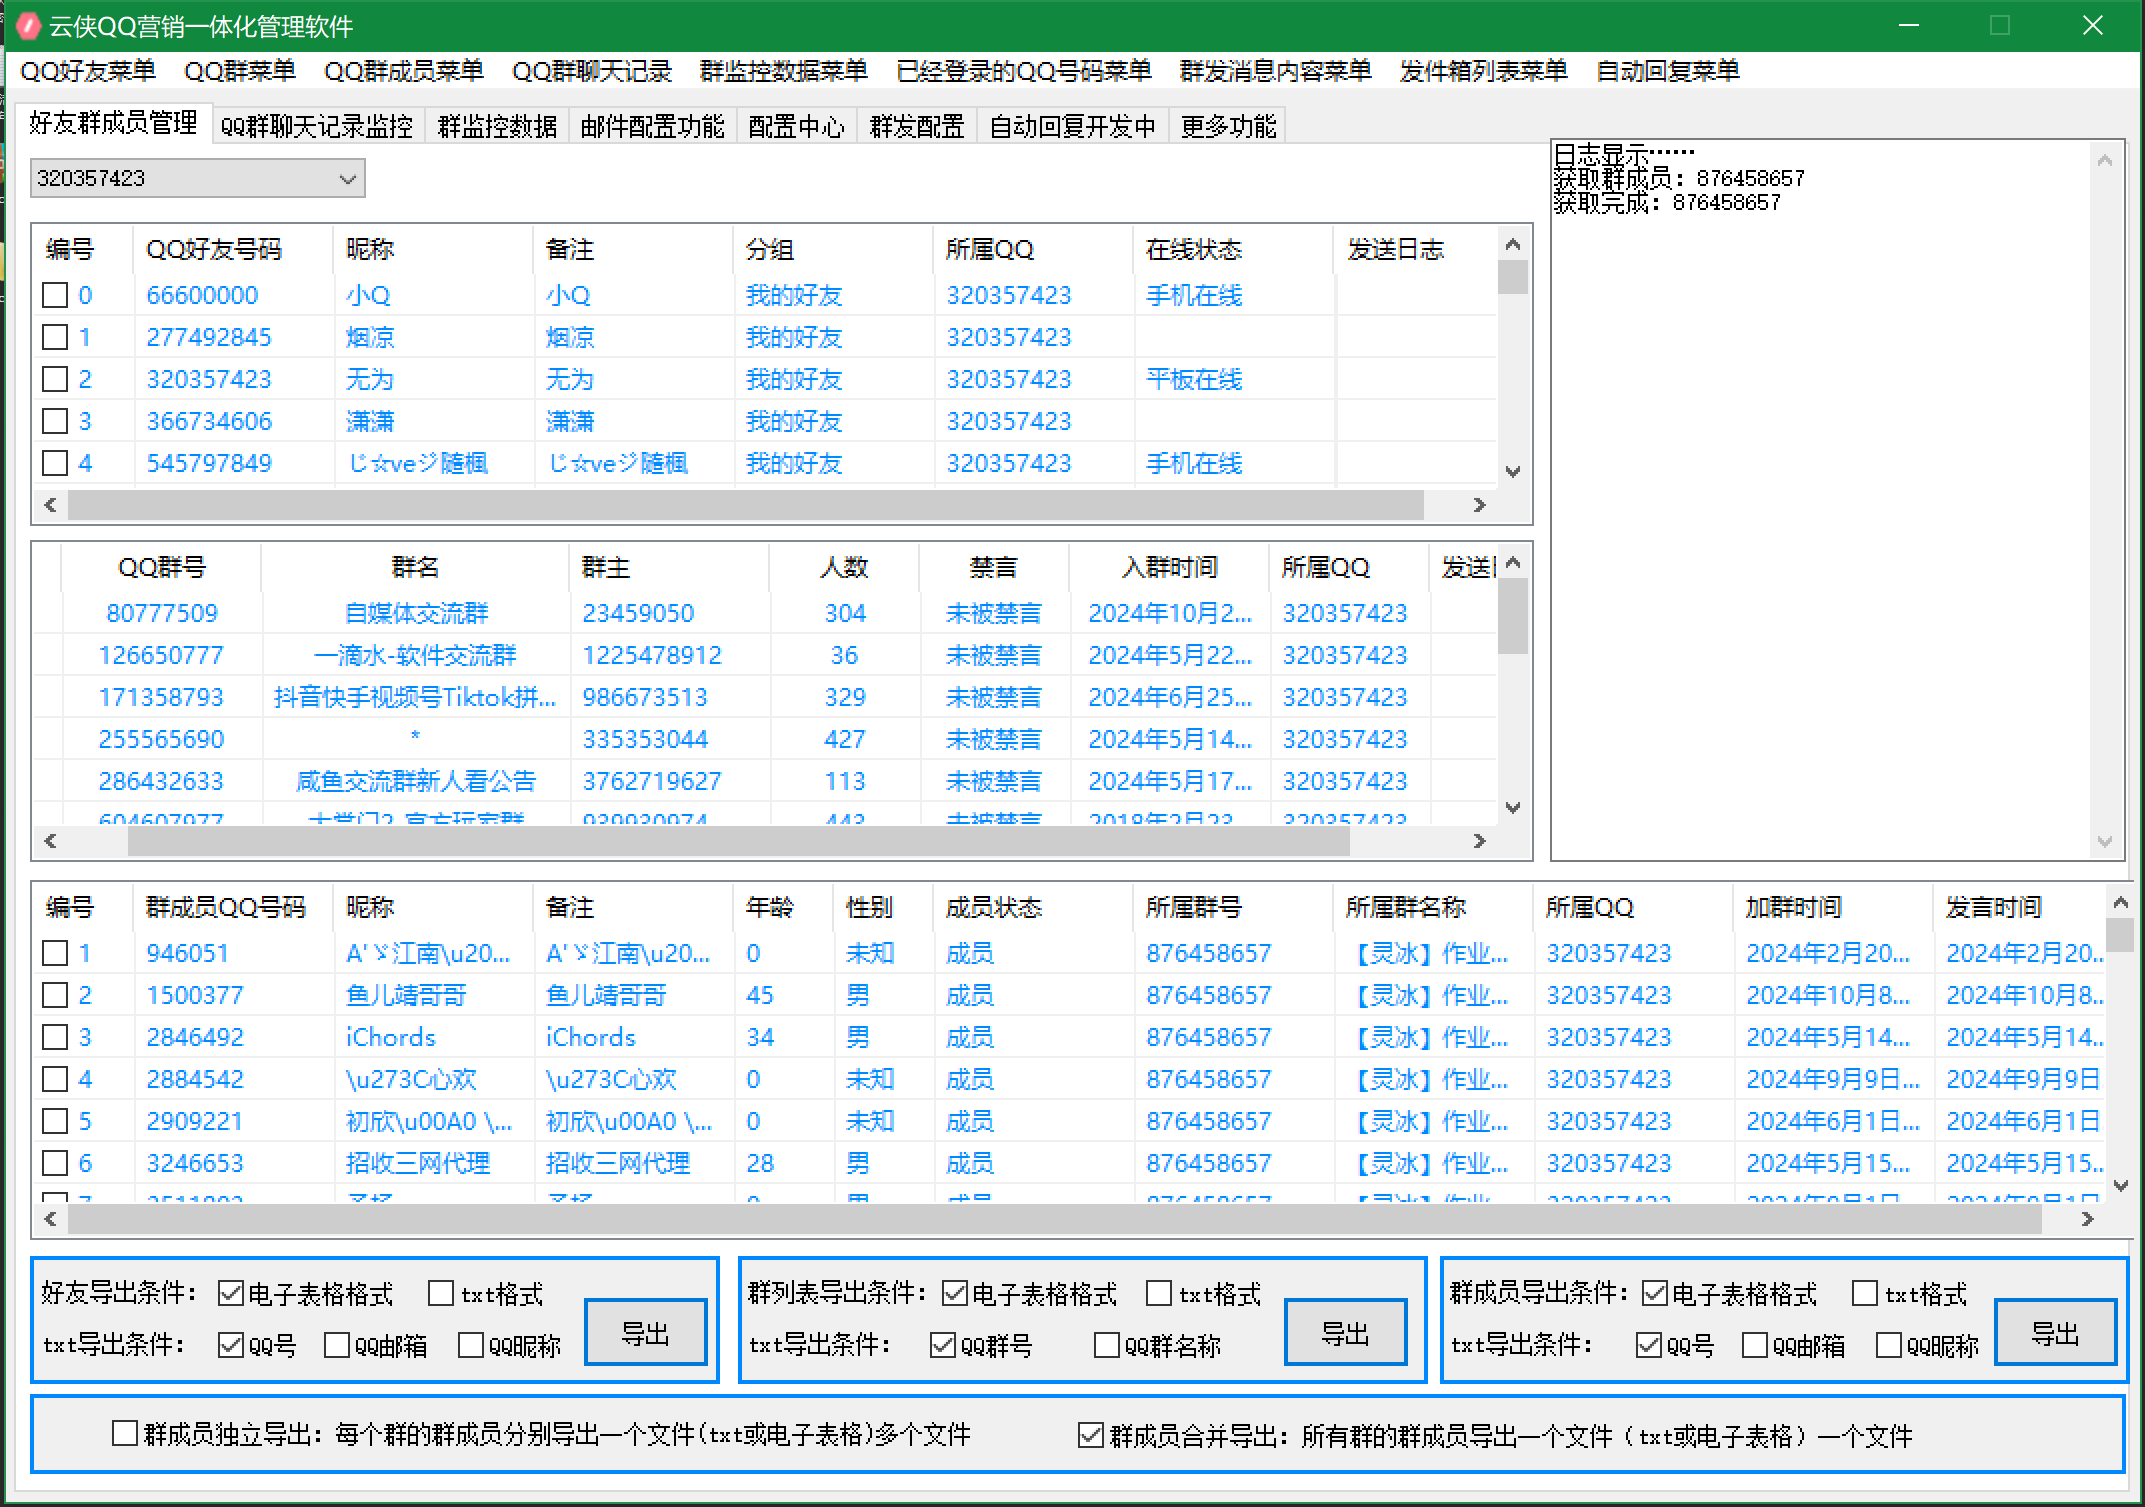This screenshot has width=2145, height=1507.
Task: Switch to the QQ群聊天记录监控 tab
Action: (x=317, y=127)
